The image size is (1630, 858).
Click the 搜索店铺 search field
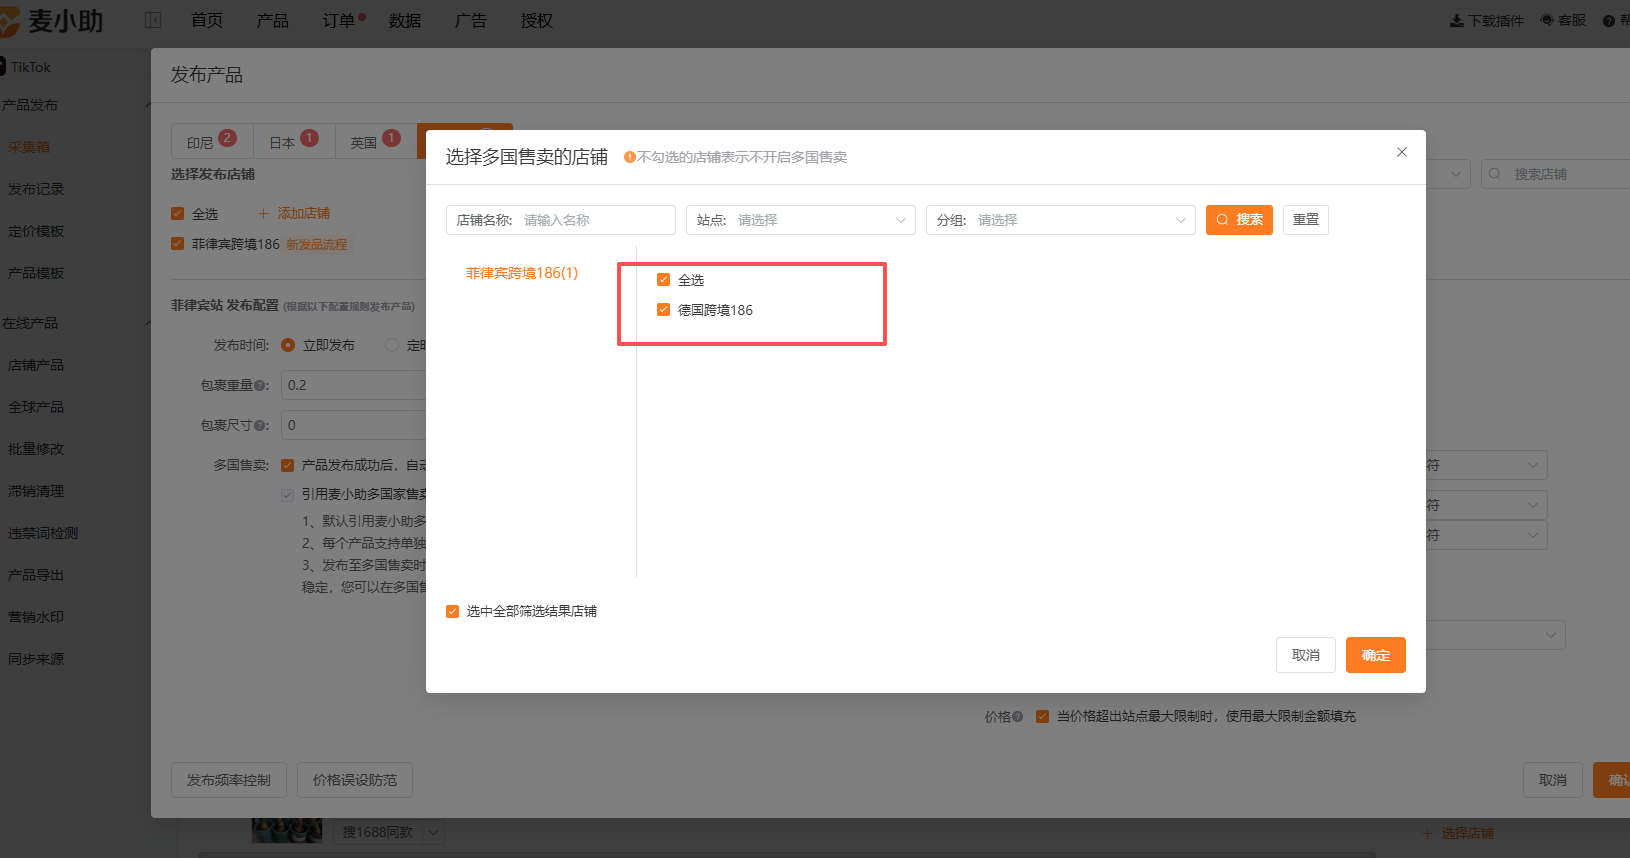pyautogui.click(x=1555, y=174)
